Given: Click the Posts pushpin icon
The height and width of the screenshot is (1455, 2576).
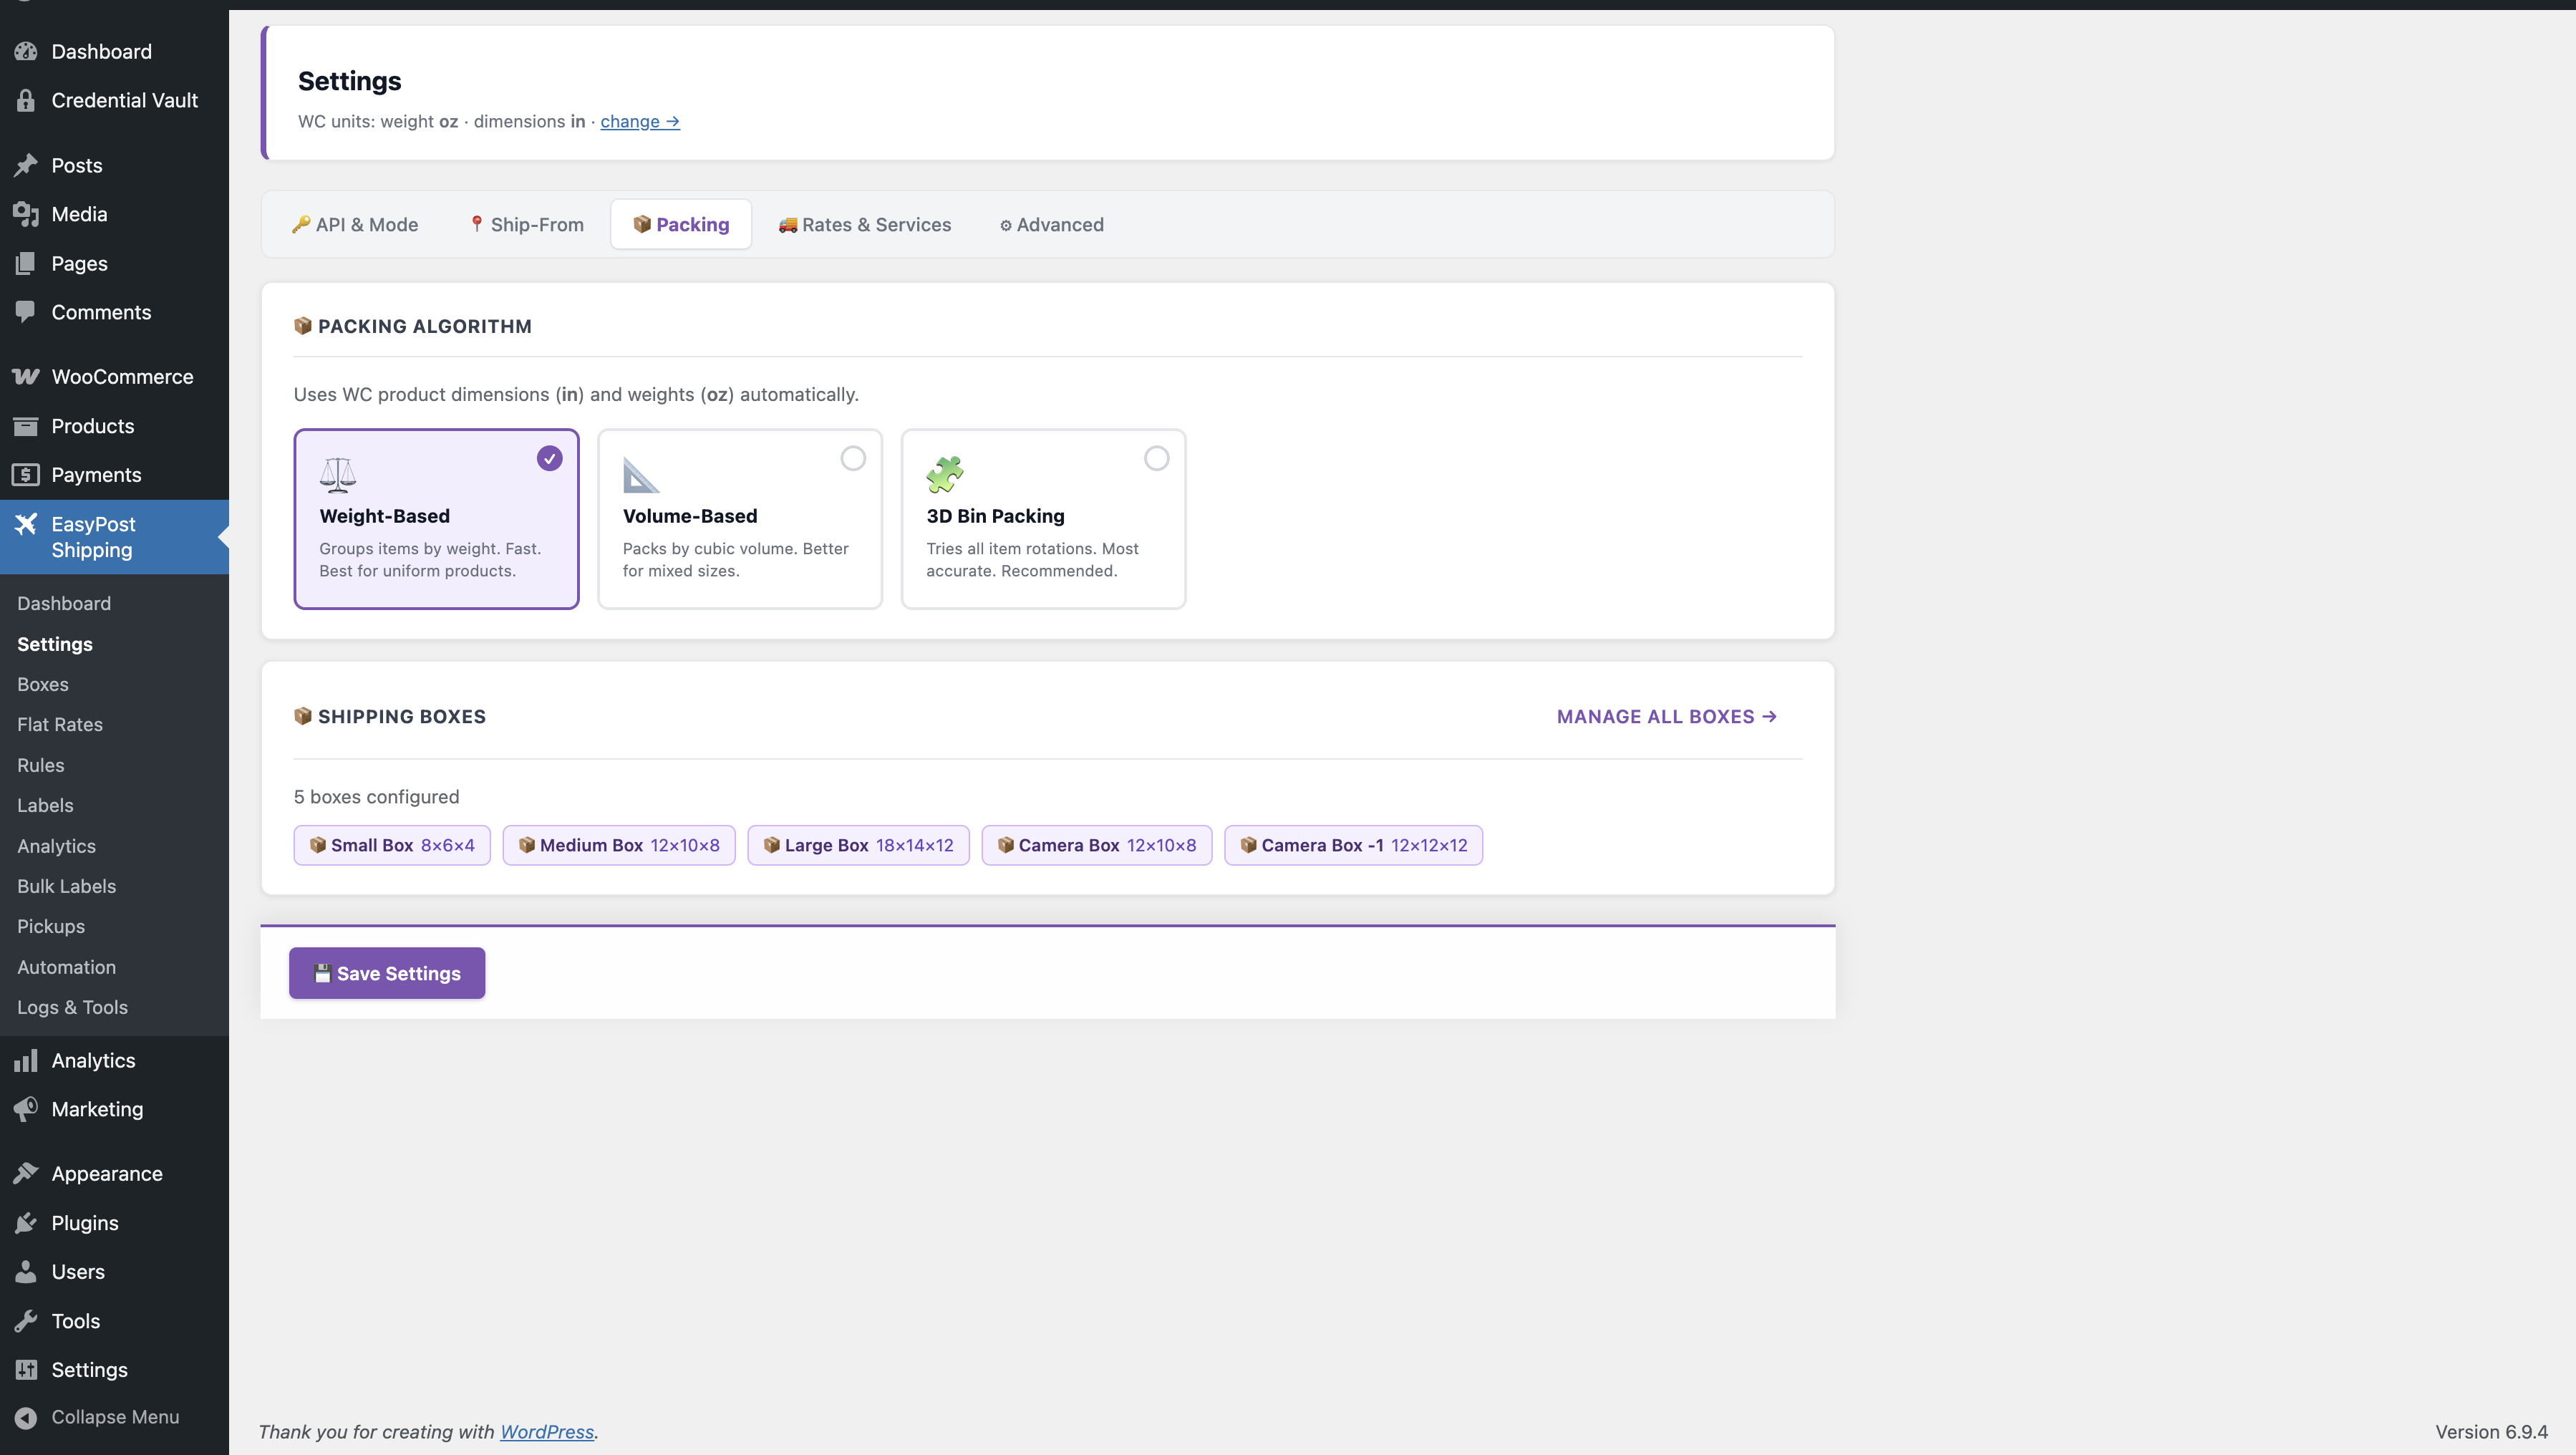Looking at the screenshot, I should (26, 165).
